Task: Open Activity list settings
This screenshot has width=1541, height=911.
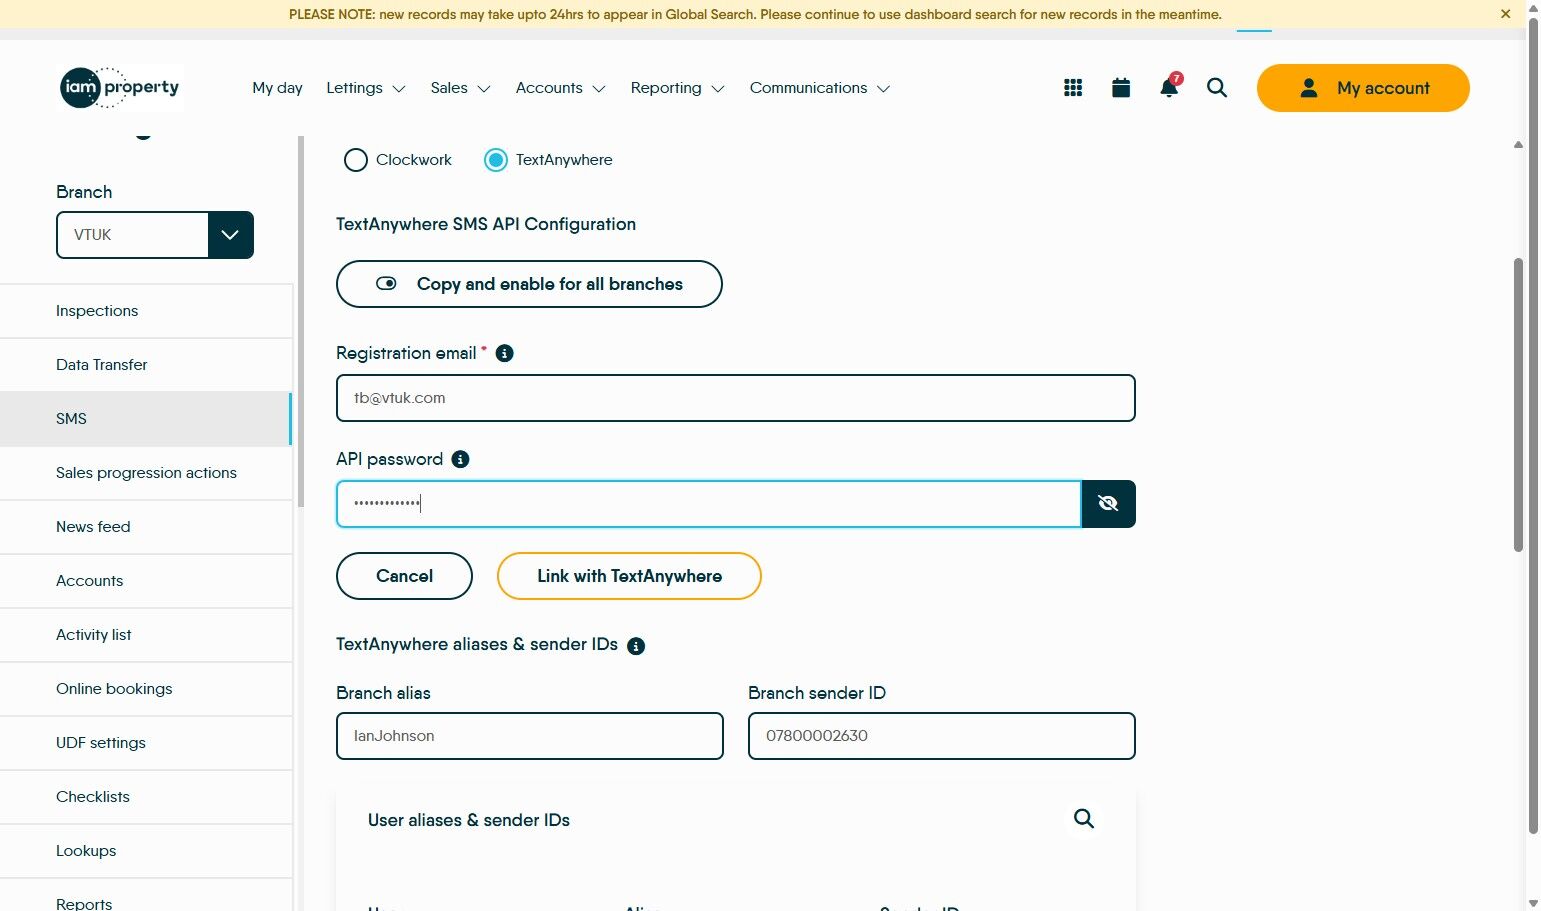Action: pyautogui.click(x=146, y=635)
